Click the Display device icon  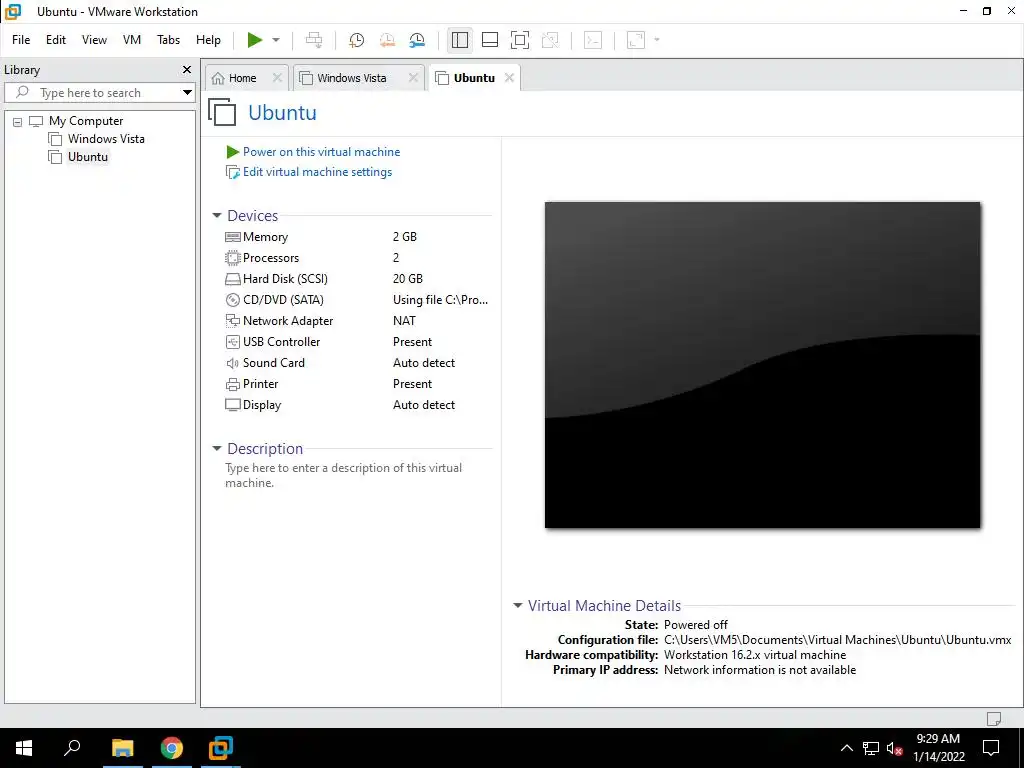click(x=232, y=405)
